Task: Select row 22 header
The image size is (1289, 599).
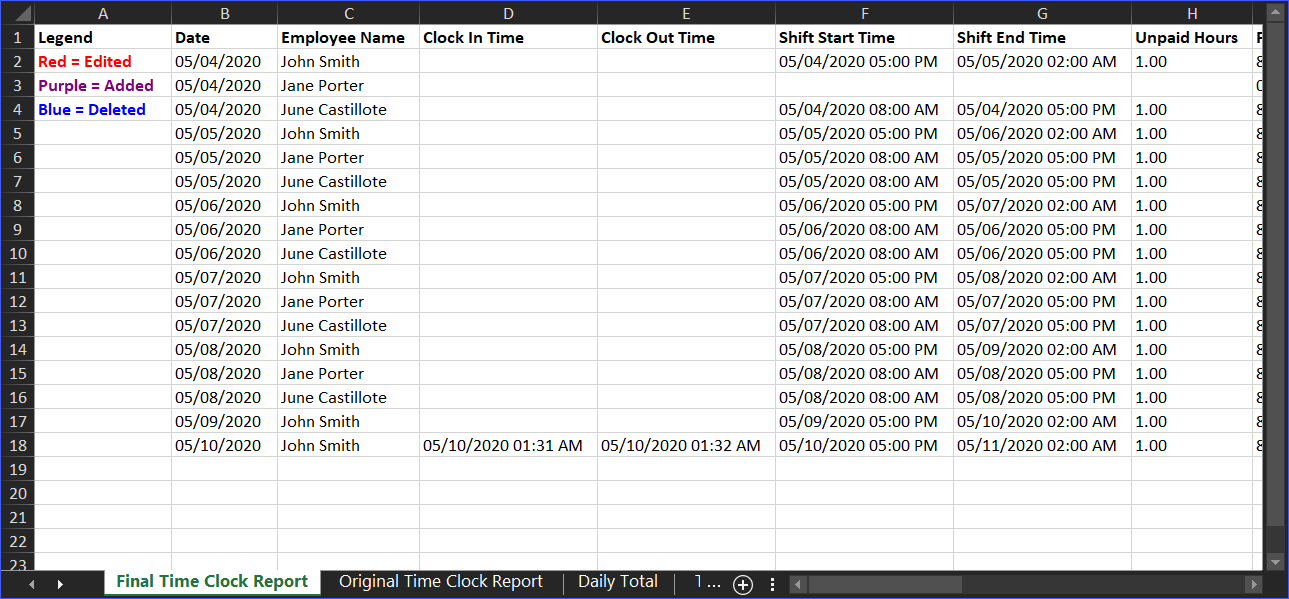Action: click(18, 542)
